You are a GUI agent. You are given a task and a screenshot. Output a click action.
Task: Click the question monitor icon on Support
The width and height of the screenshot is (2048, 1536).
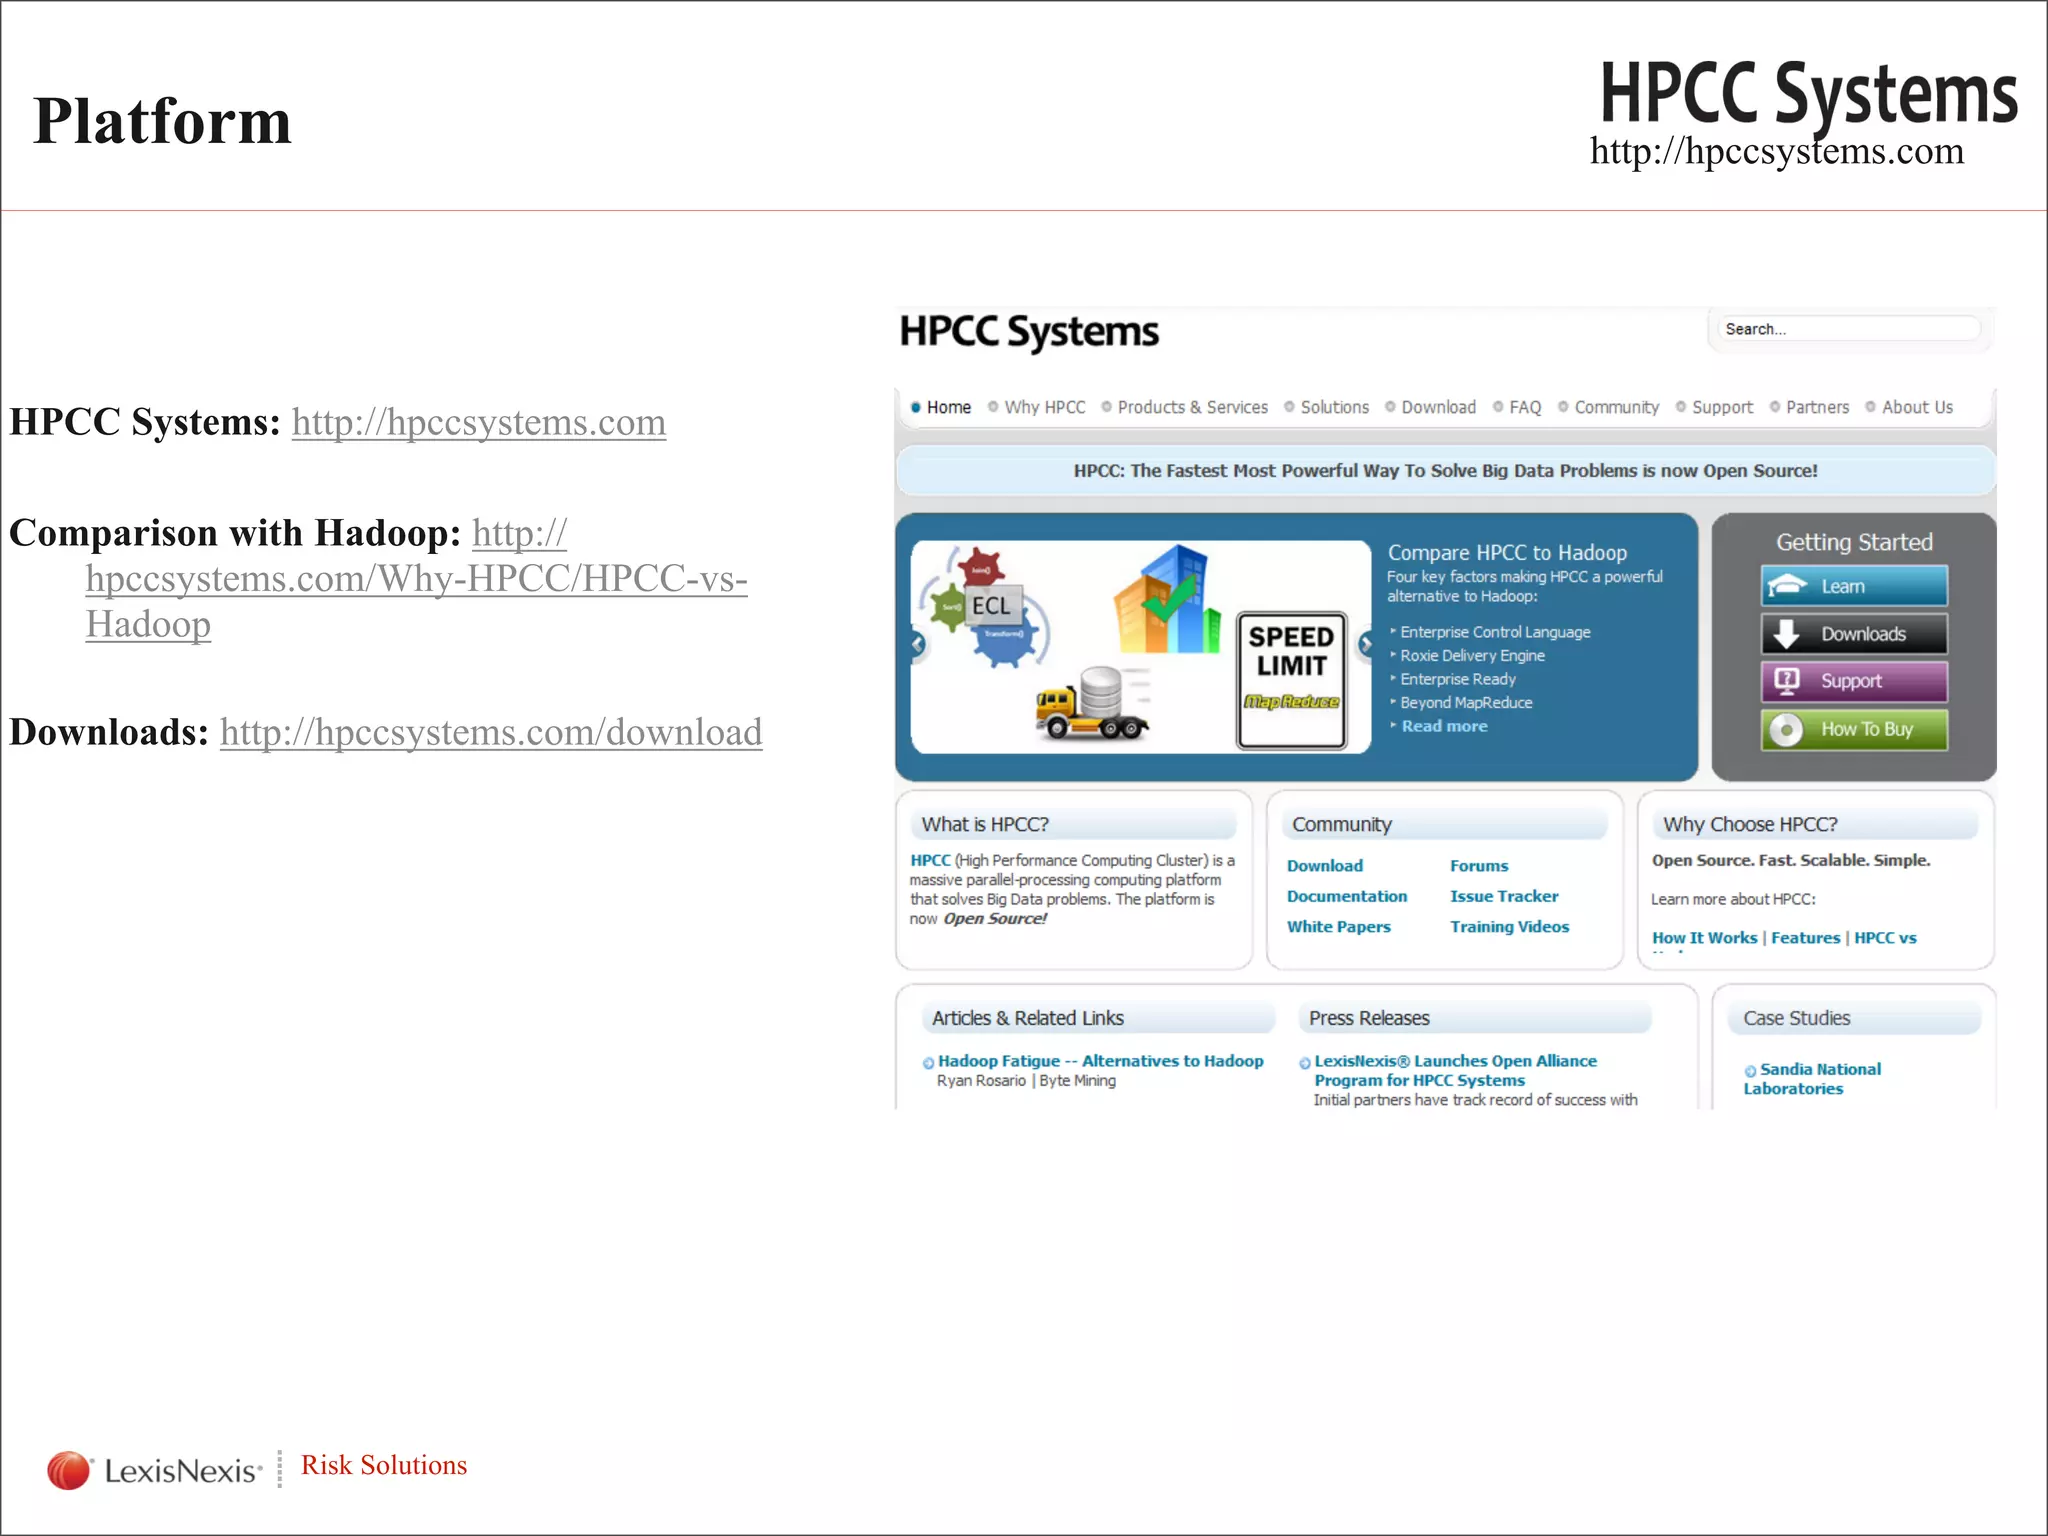coord(1786,681)
